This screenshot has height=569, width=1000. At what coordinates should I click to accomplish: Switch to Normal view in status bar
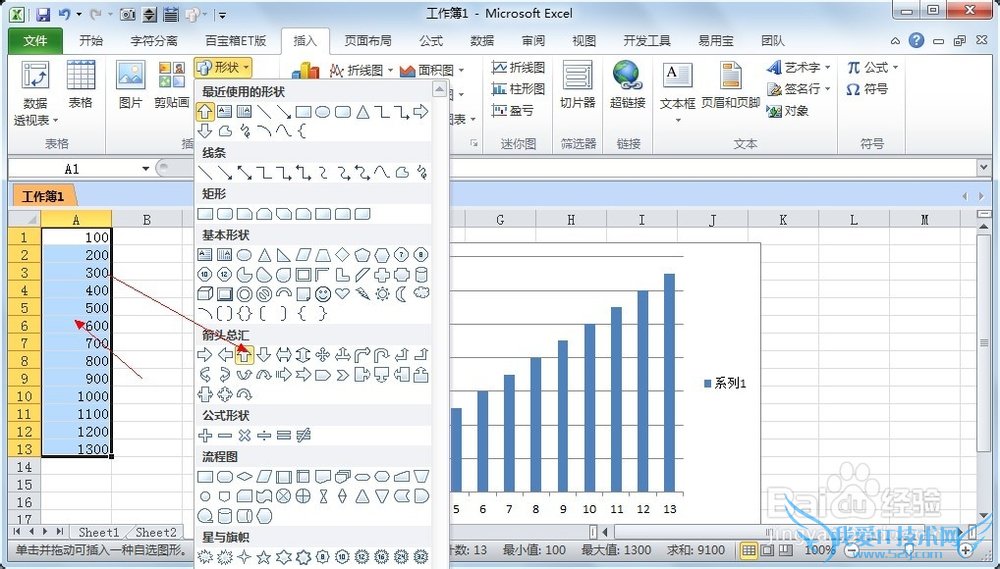(x=749, y=550)
